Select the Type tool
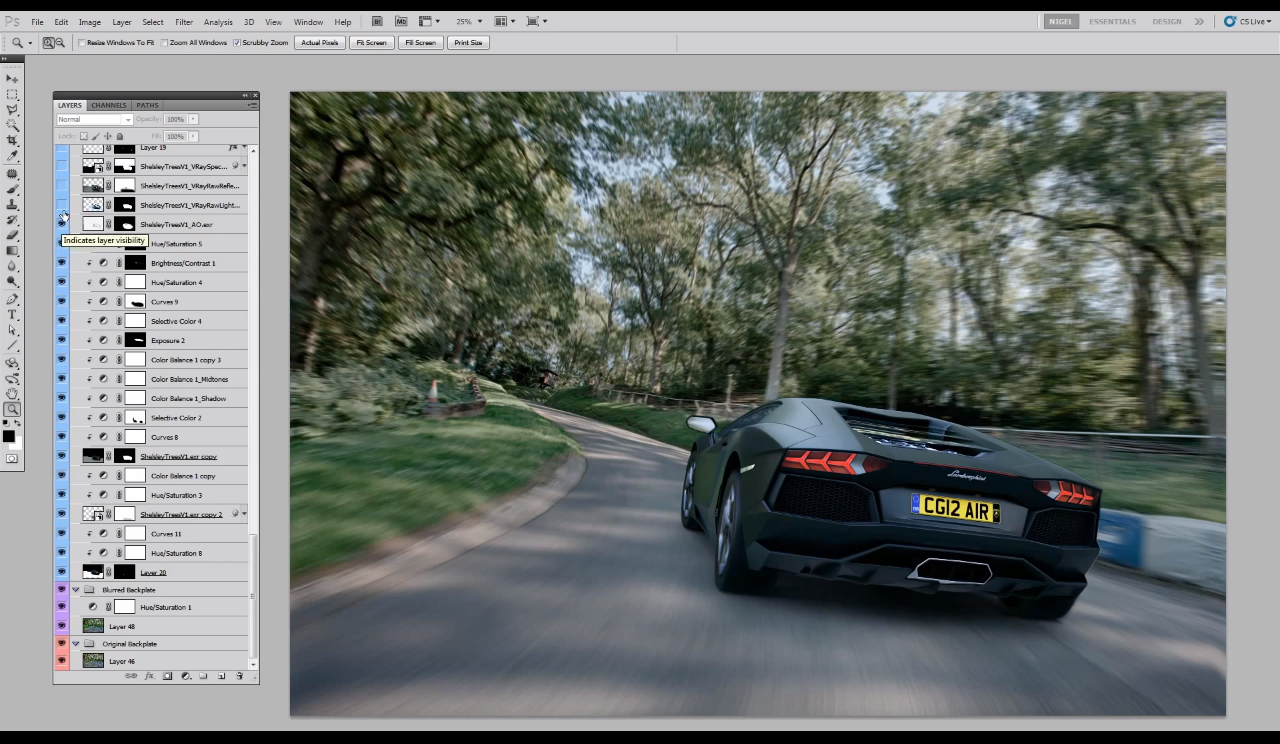The width and height of the screenshot is (1280, 744). pos(12,314)
